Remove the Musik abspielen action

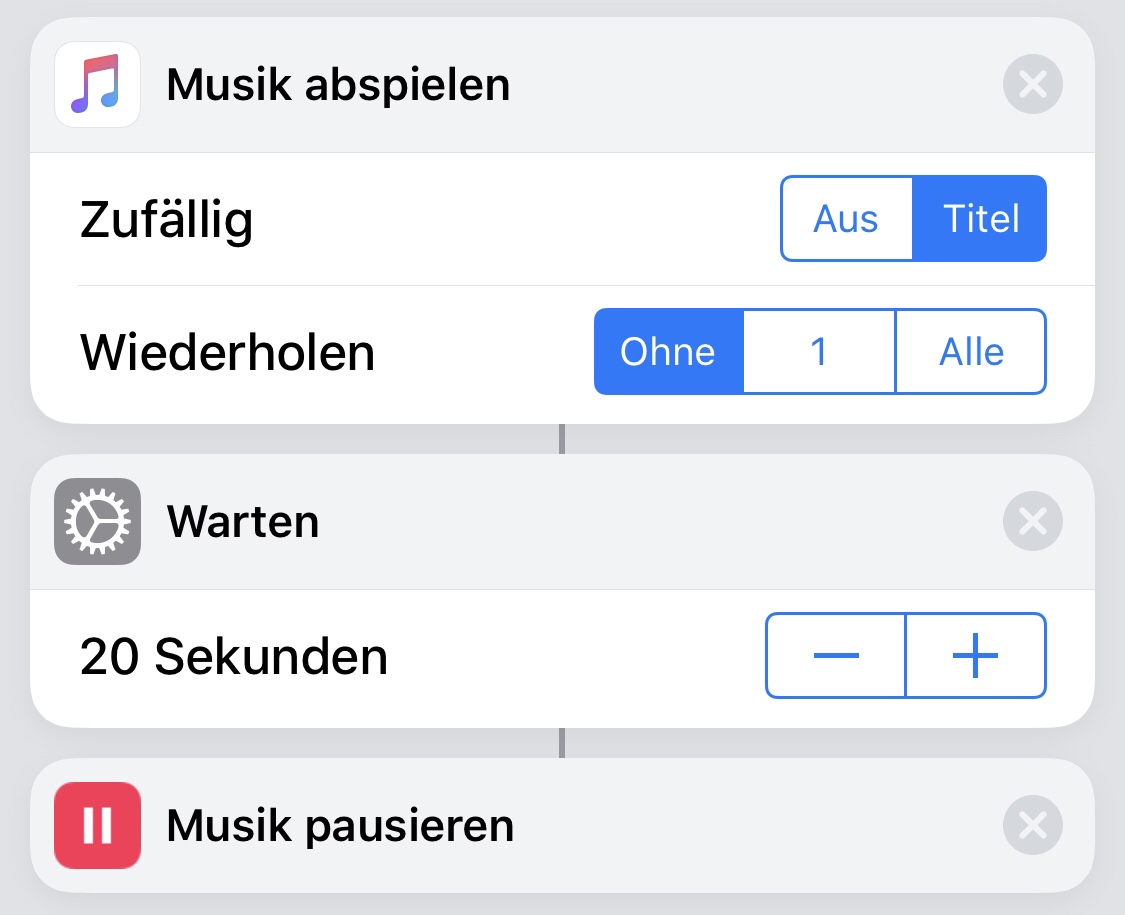pos(1032,85)
